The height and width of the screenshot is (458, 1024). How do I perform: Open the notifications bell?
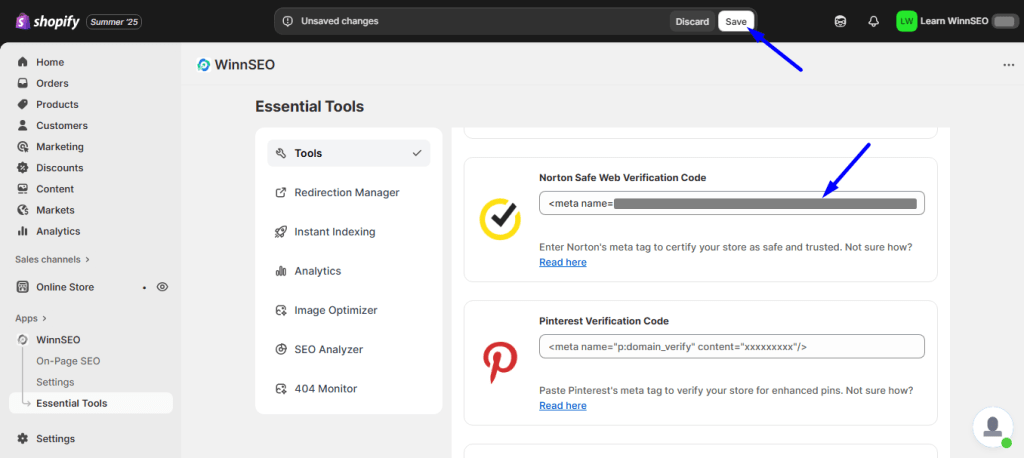coord(873,22)
